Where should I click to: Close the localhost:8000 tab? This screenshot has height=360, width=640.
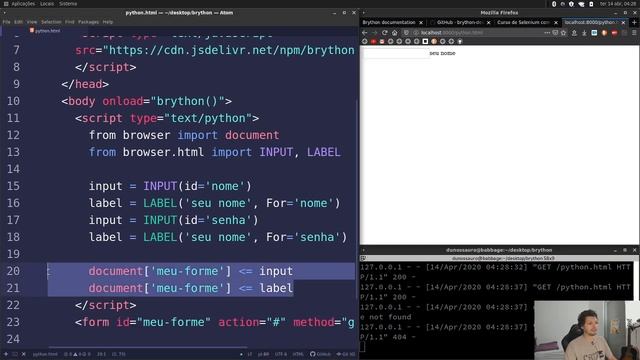(x=623, y=23)
